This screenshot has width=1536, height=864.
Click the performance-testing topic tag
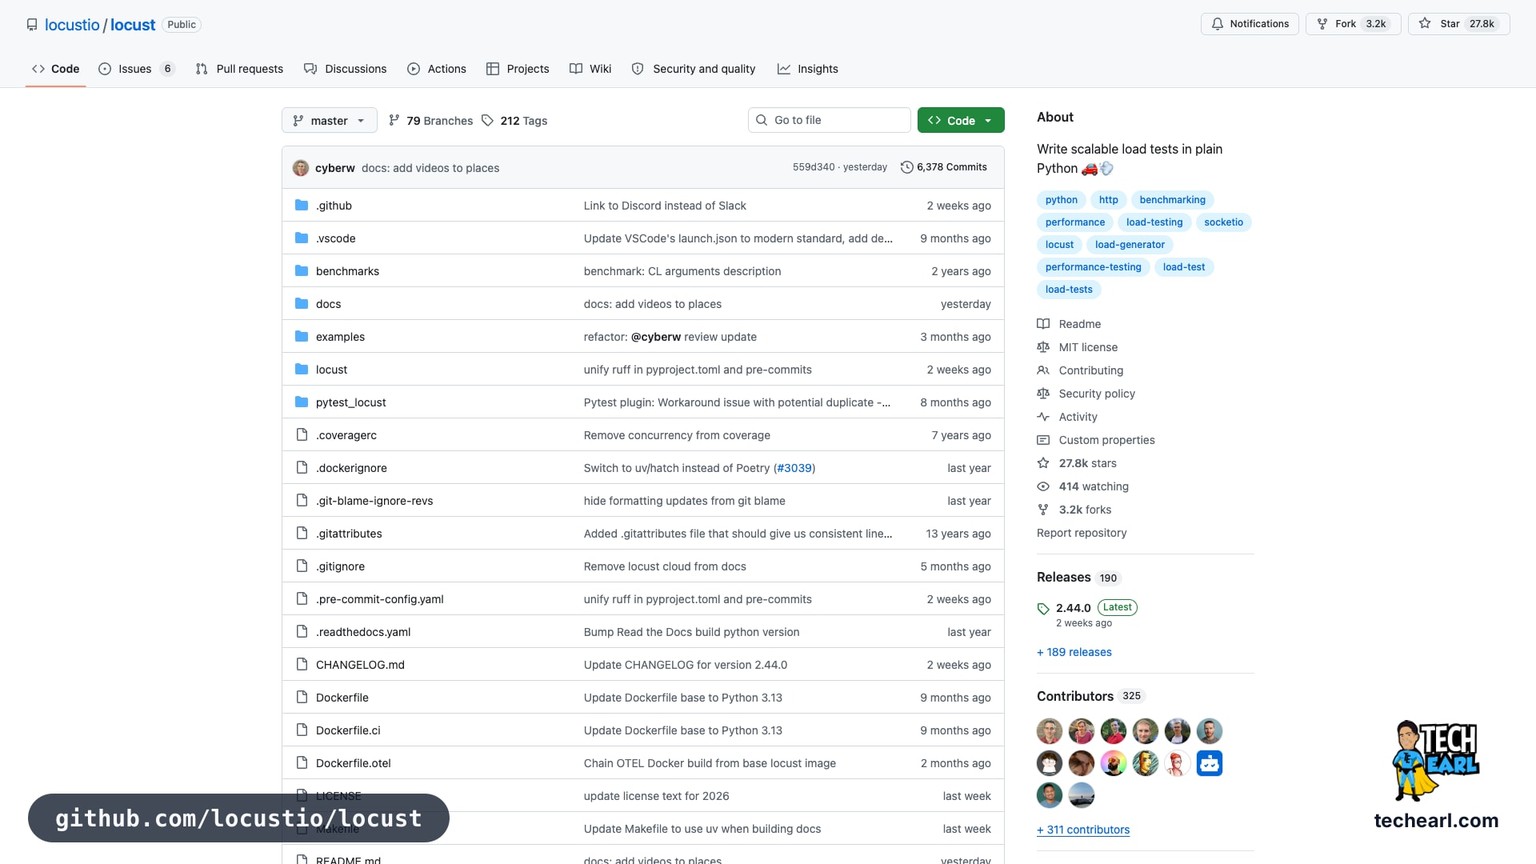(x=1093, y=267)
